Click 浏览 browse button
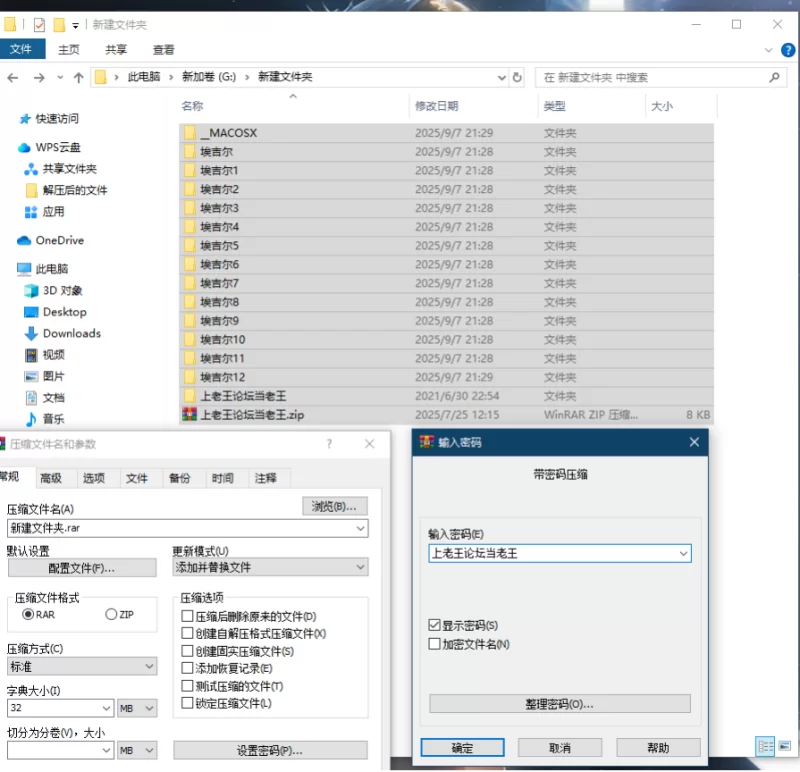The height and width of the screenshot is (772, 800). click(334, 506)
